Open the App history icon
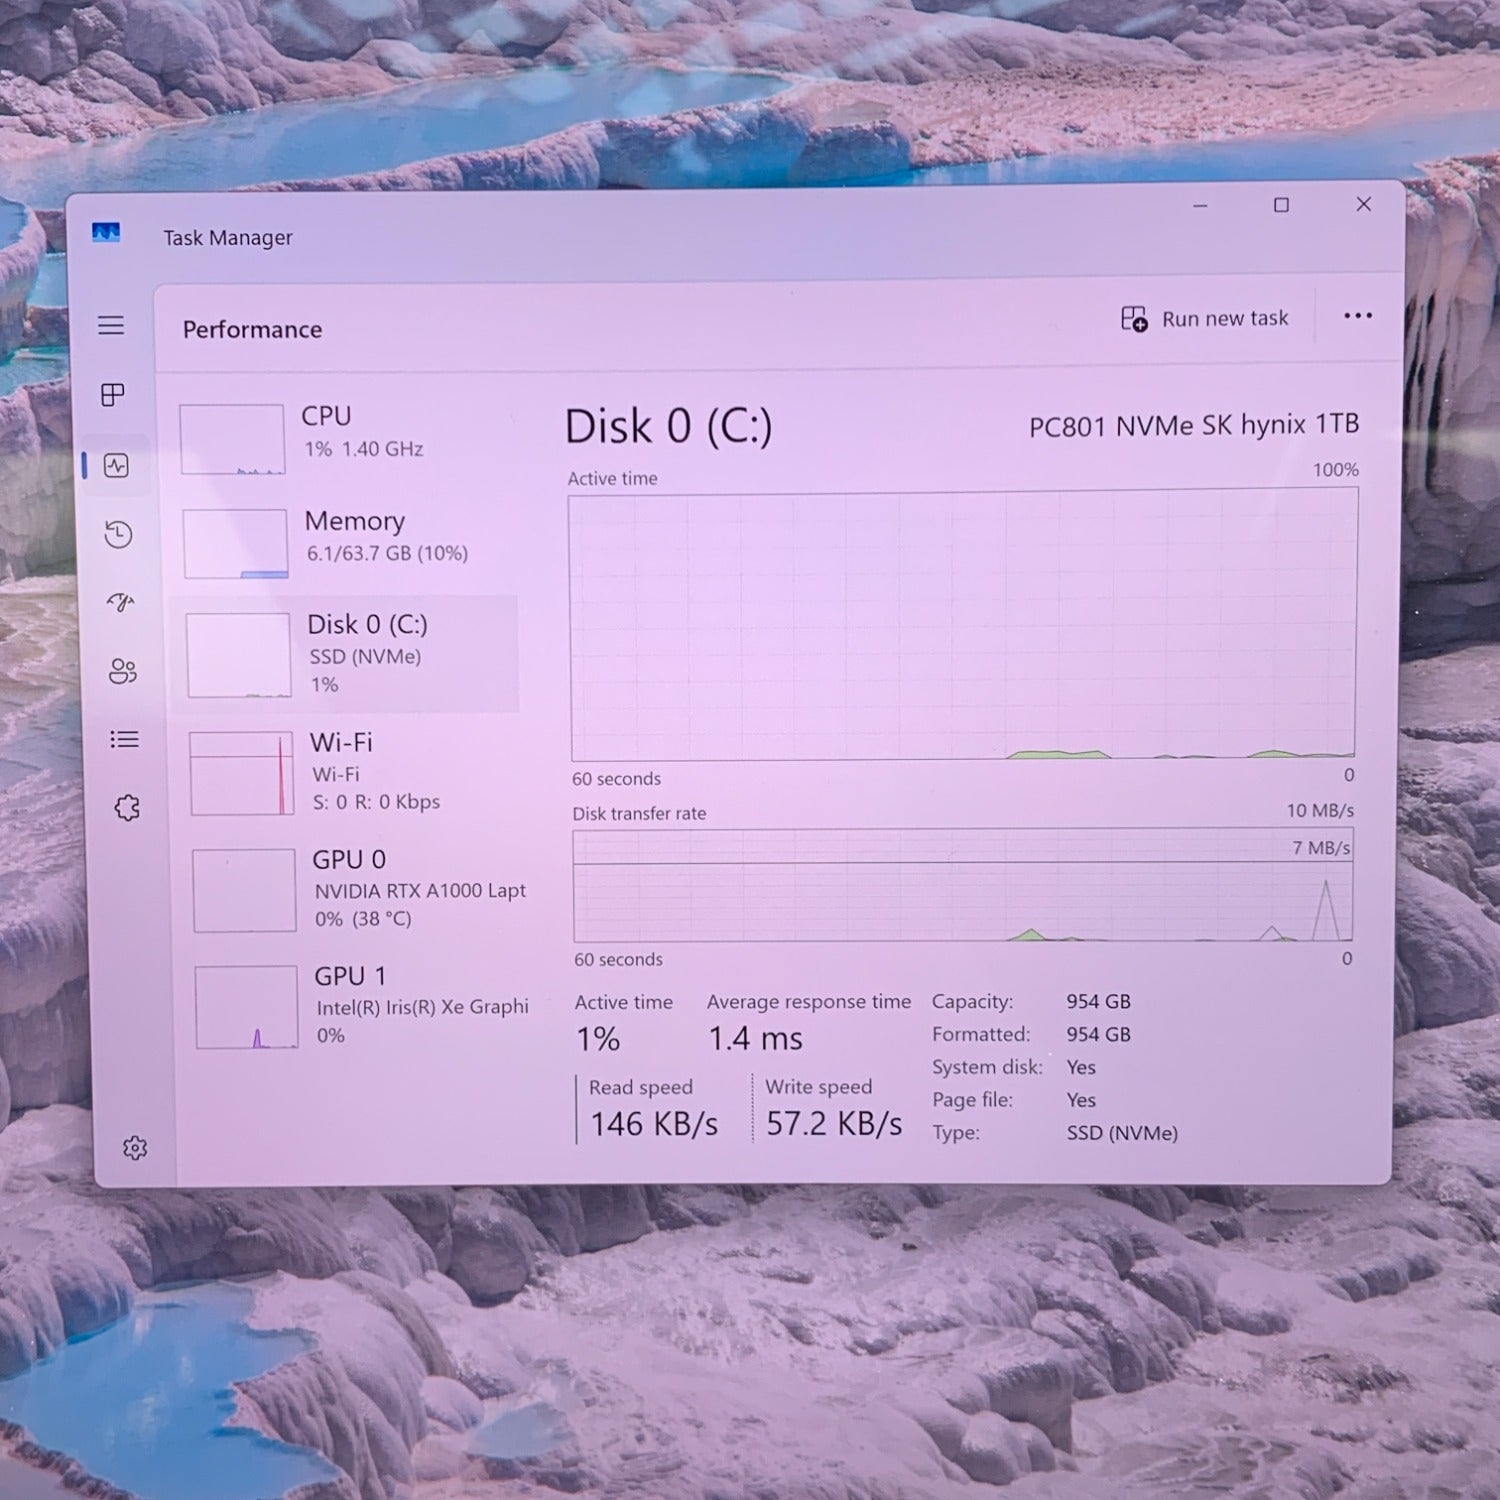Image resolution: width=1500 pixels, height=1500 pixels. click(x=118, y=534)
